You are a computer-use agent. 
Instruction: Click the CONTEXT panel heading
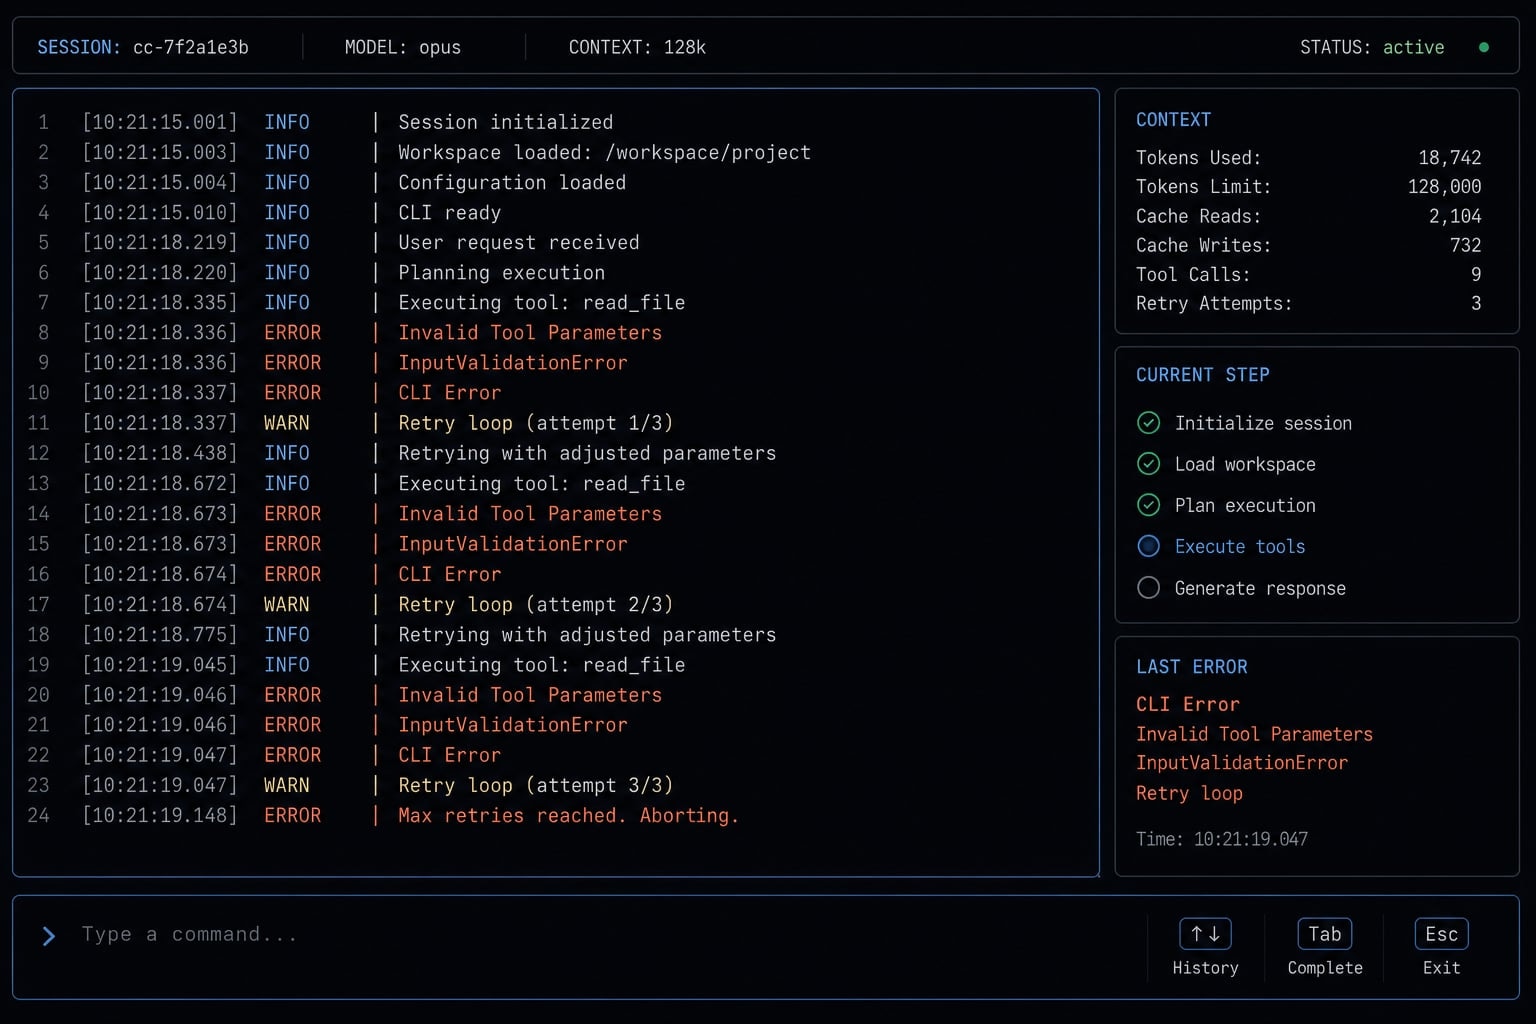(x=1173, y=120)
